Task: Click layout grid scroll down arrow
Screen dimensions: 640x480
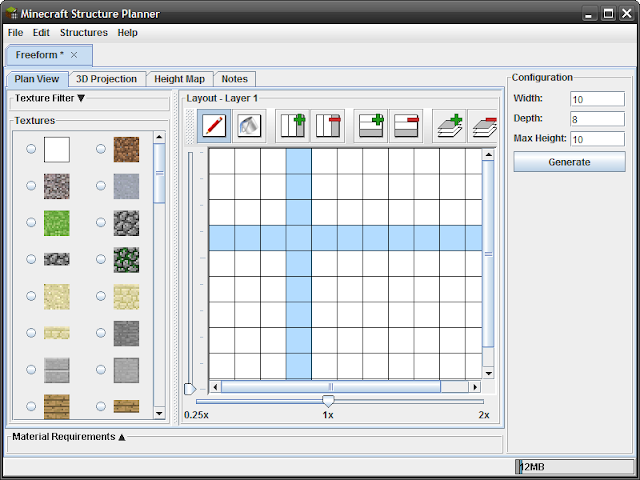Action: point(488,373)
